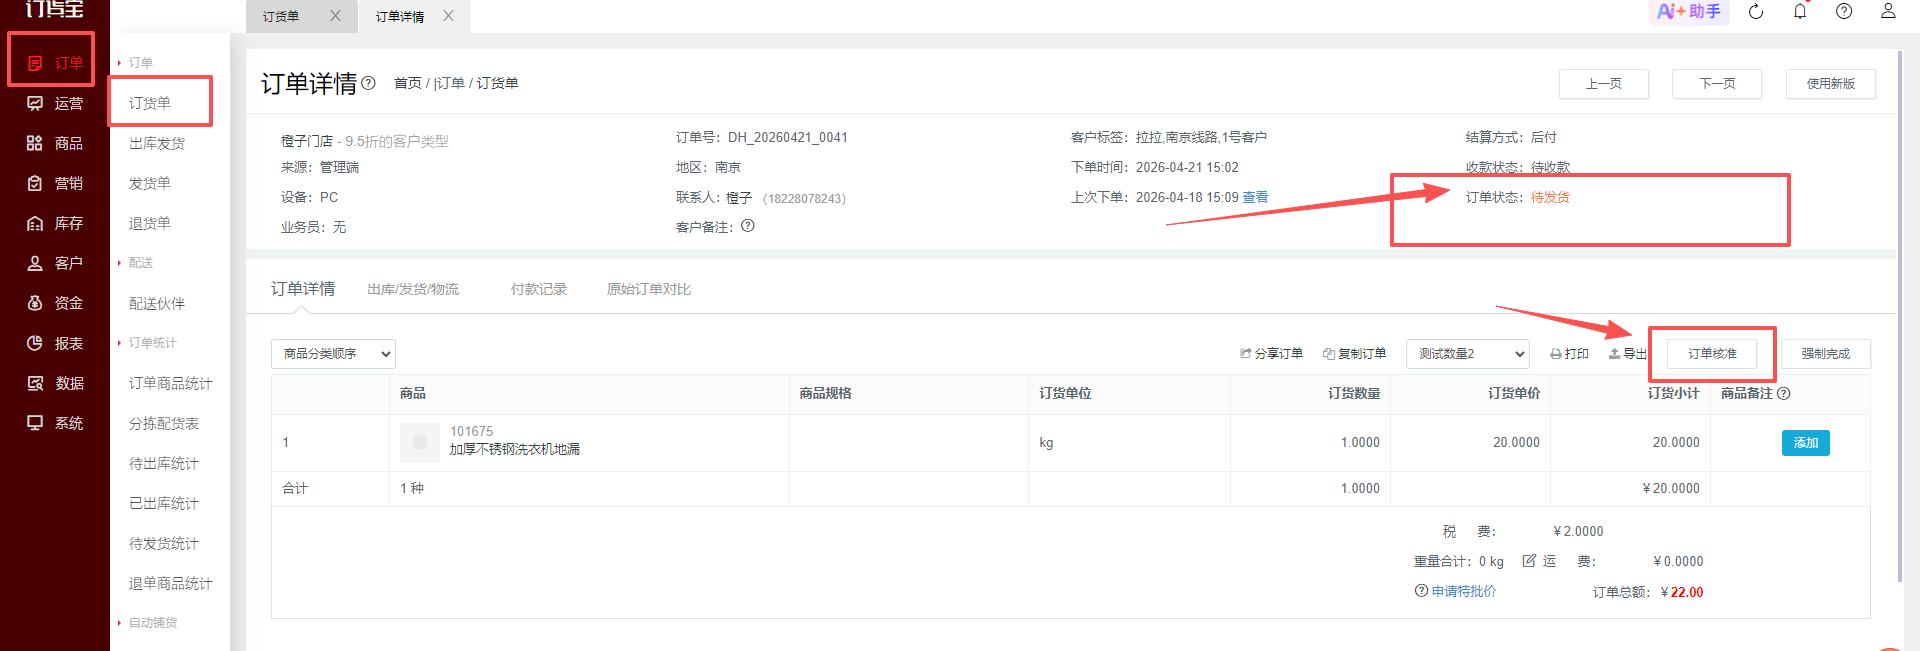Collapse the 配送 group in submenu

[x=135, y=263]
